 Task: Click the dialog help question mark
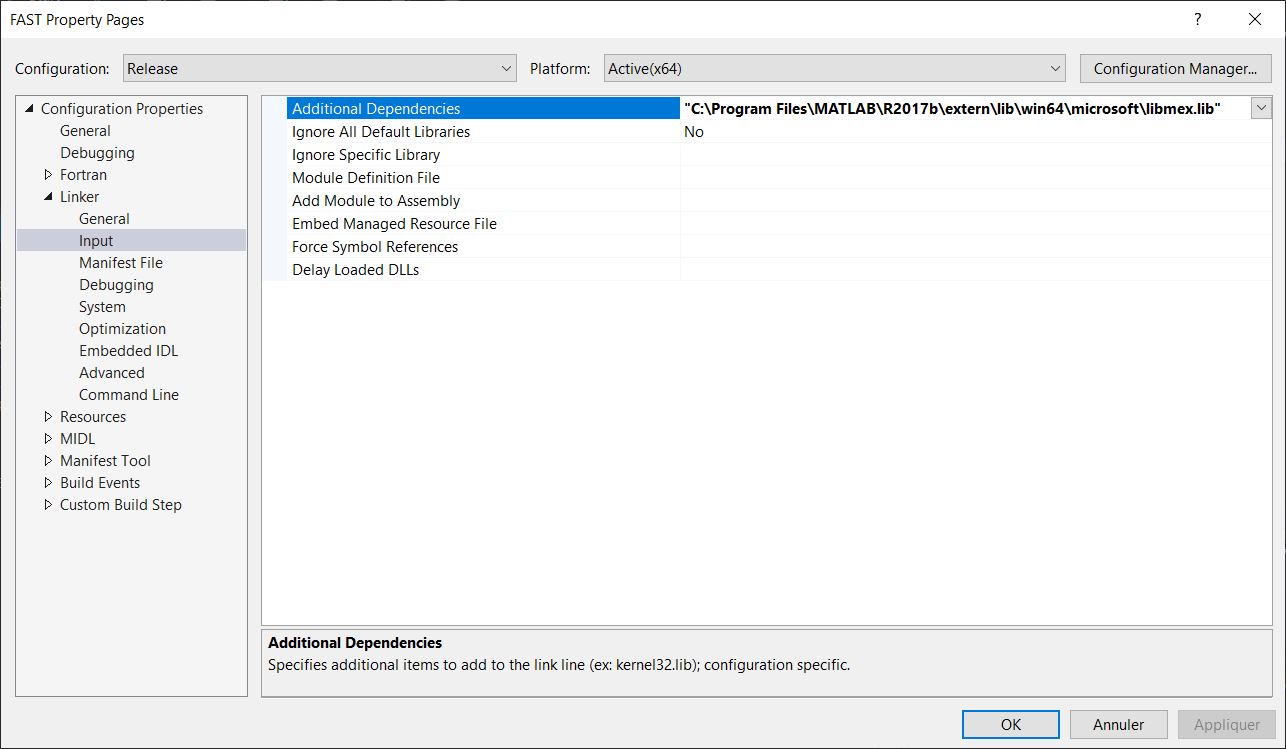(x=1197, y=19)
